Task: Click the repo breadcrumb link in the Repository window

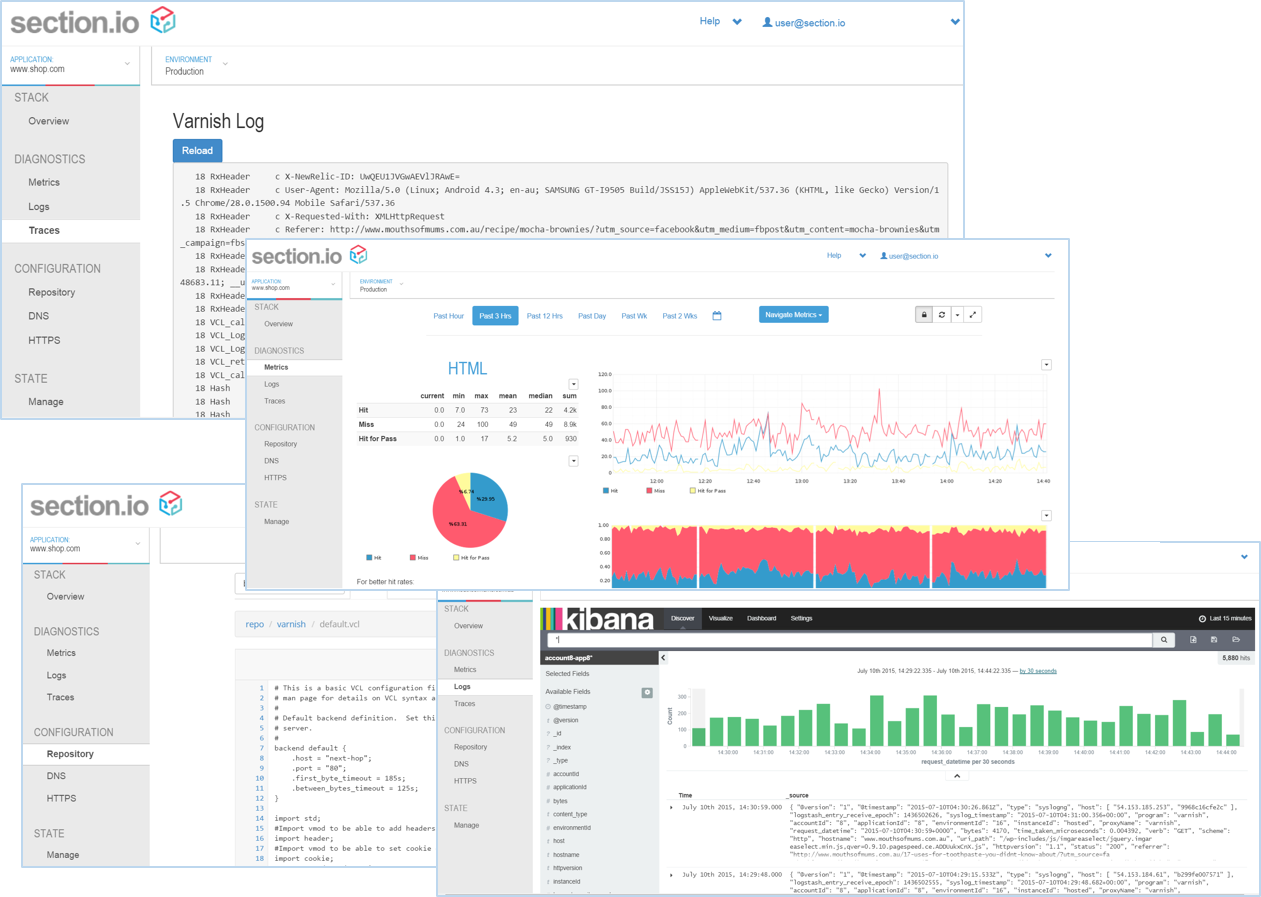Action: tap(255, 624)
